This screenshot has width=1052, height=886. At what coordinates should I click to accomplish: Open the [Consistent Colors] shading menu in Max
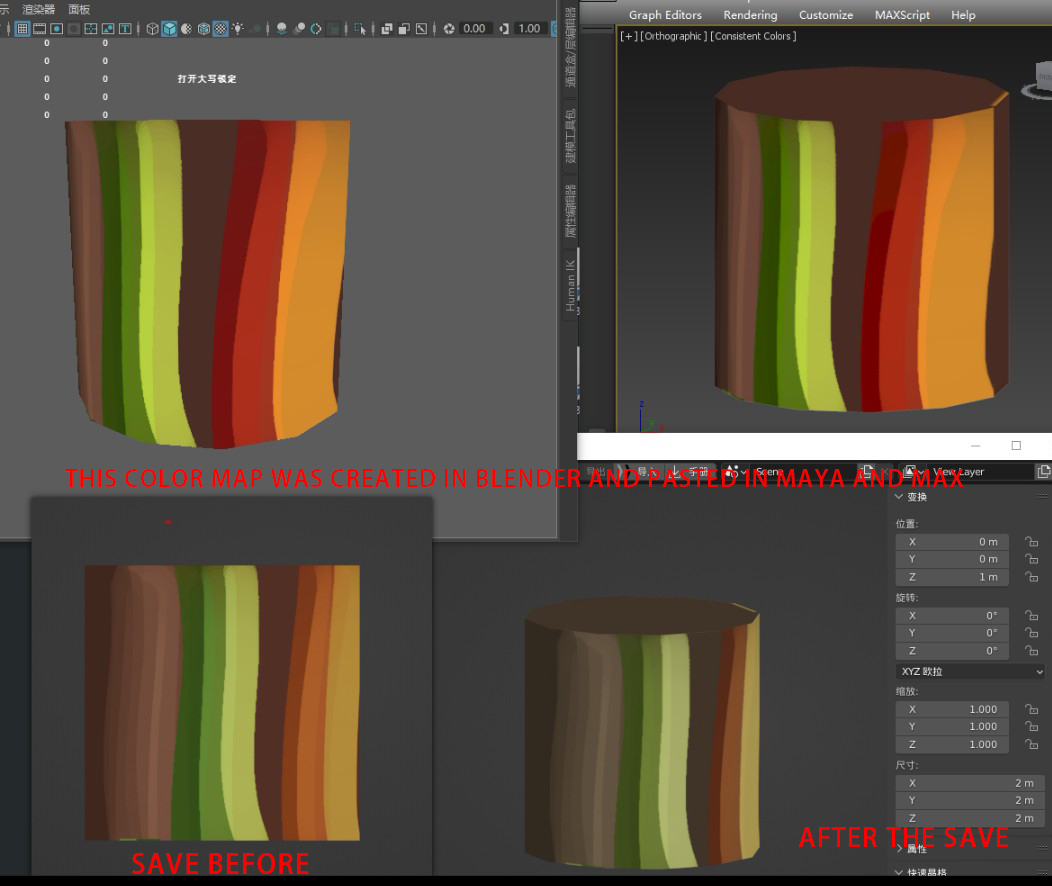[x=753, y=36]
